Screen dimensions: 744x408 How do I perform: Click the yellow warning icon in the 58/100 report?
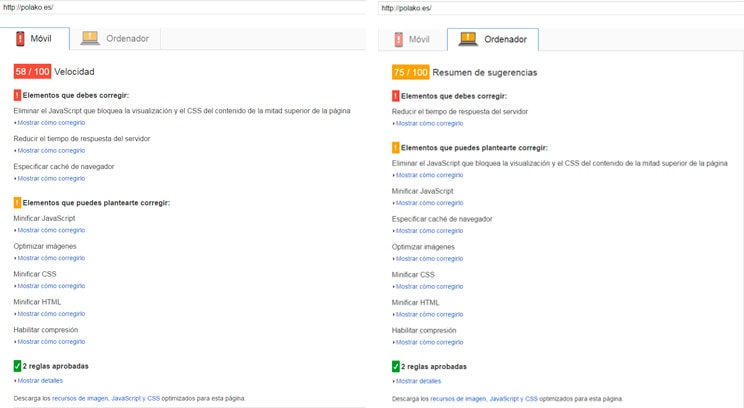click(17, 203)
